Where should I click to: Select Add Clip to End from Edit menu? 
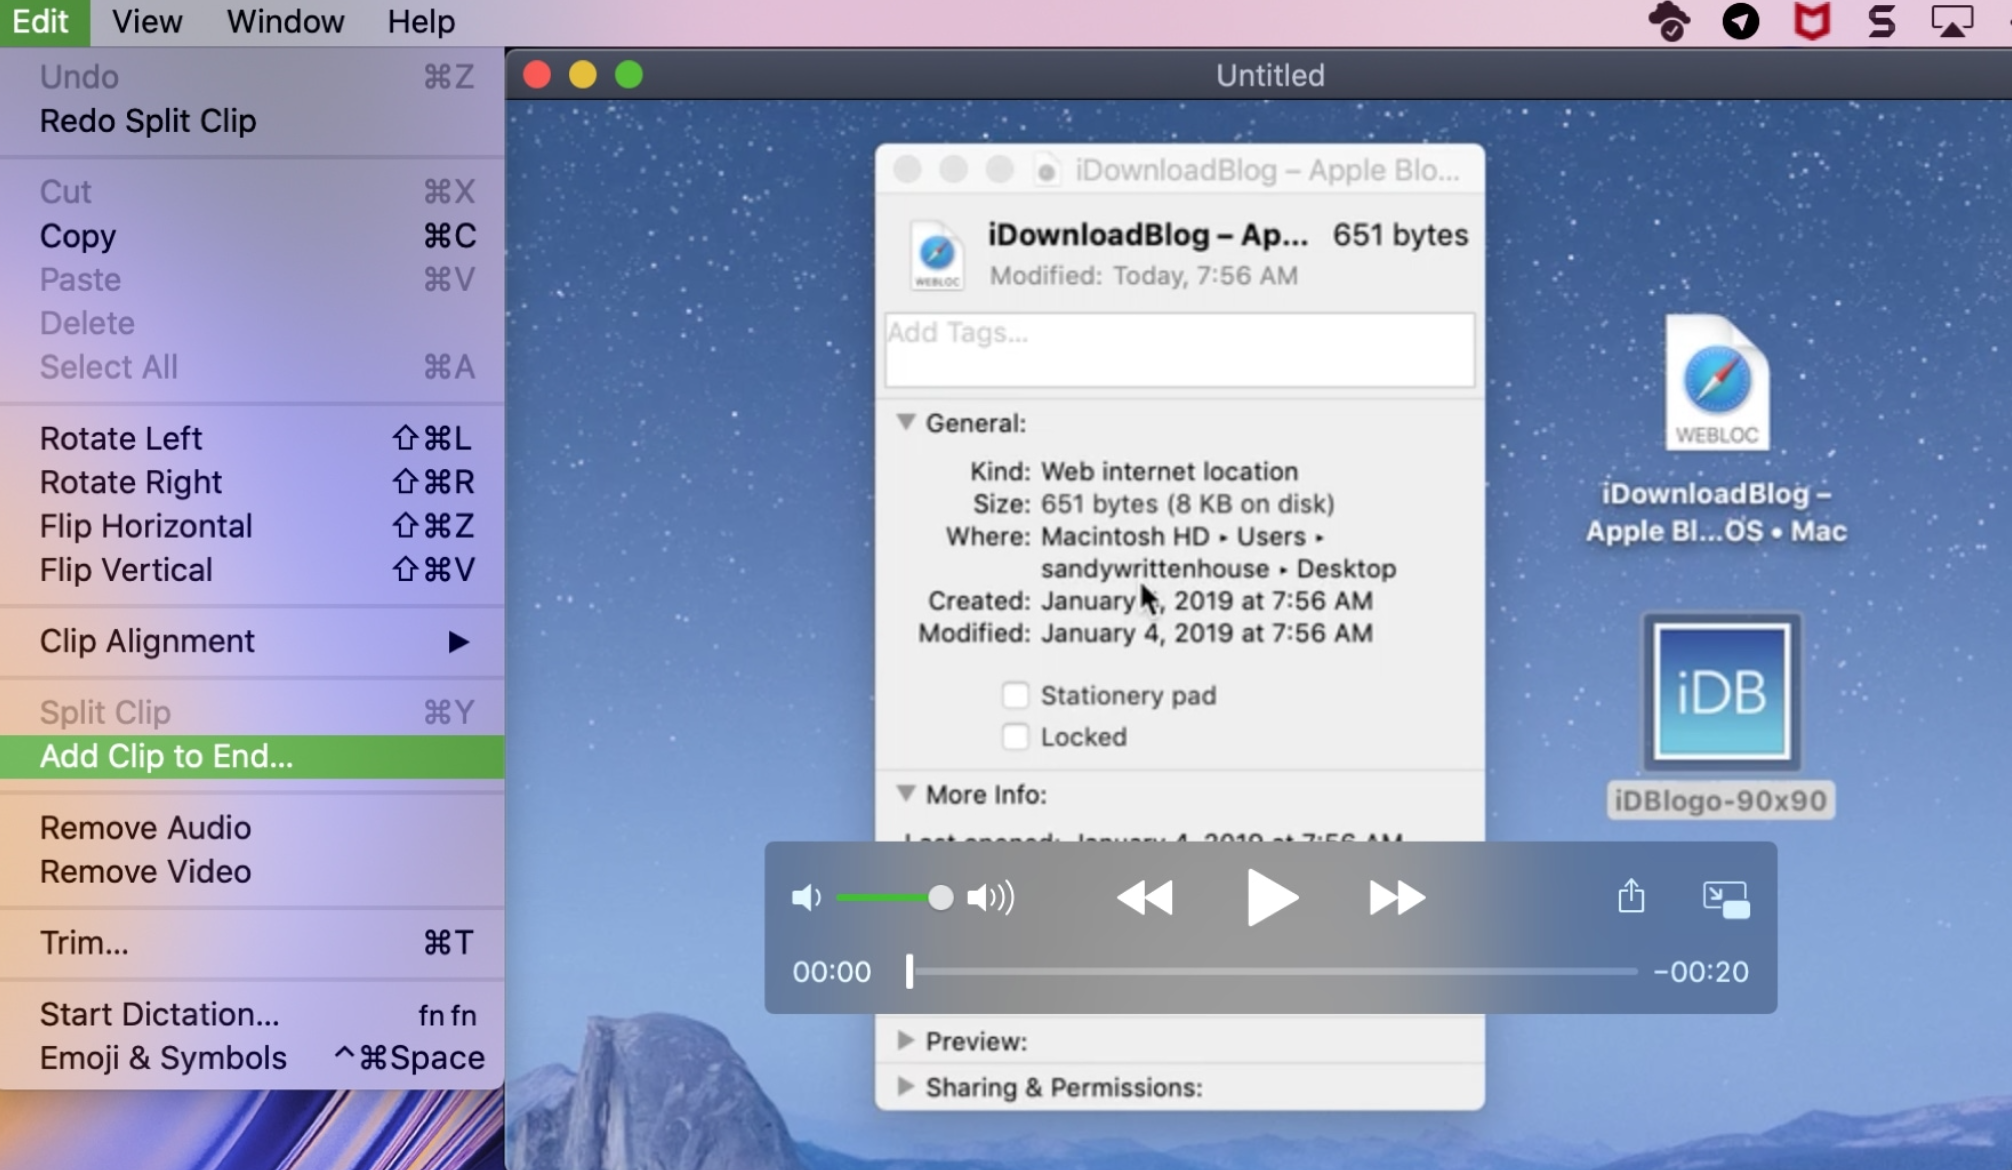click(167, 755)
